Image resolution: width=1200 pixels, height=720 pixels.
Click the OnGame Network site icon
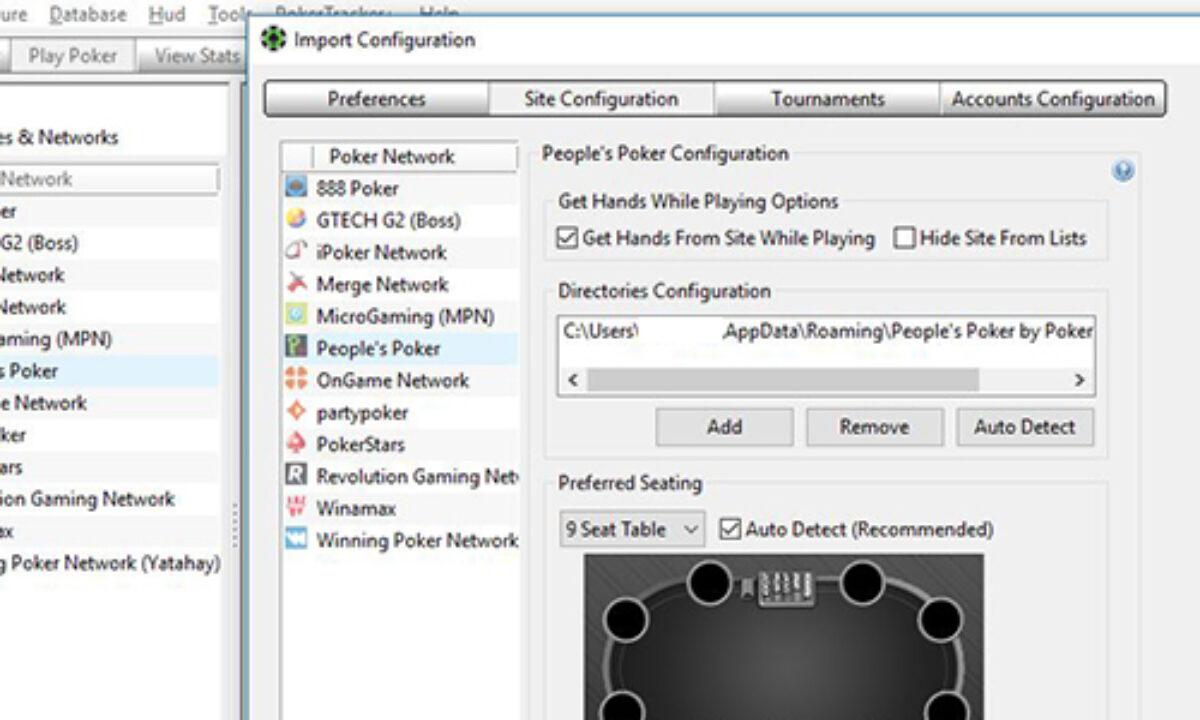296,380
